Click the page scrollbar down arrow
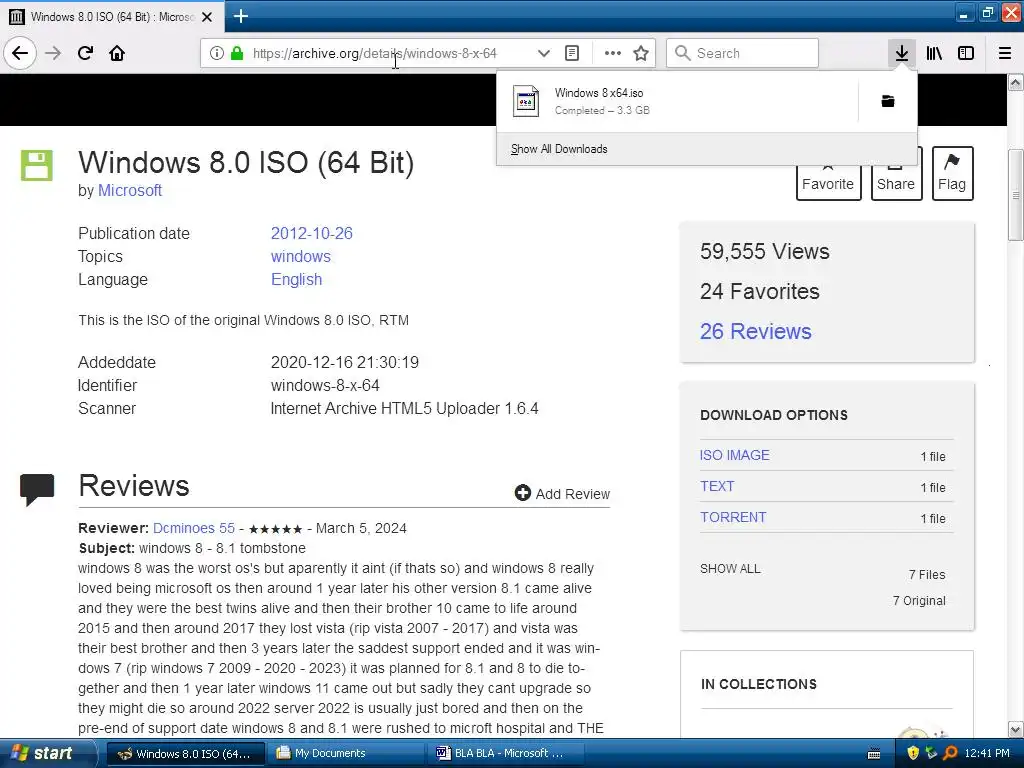Viewport: 1024px width, 768px height. [x=1016, y=729]
